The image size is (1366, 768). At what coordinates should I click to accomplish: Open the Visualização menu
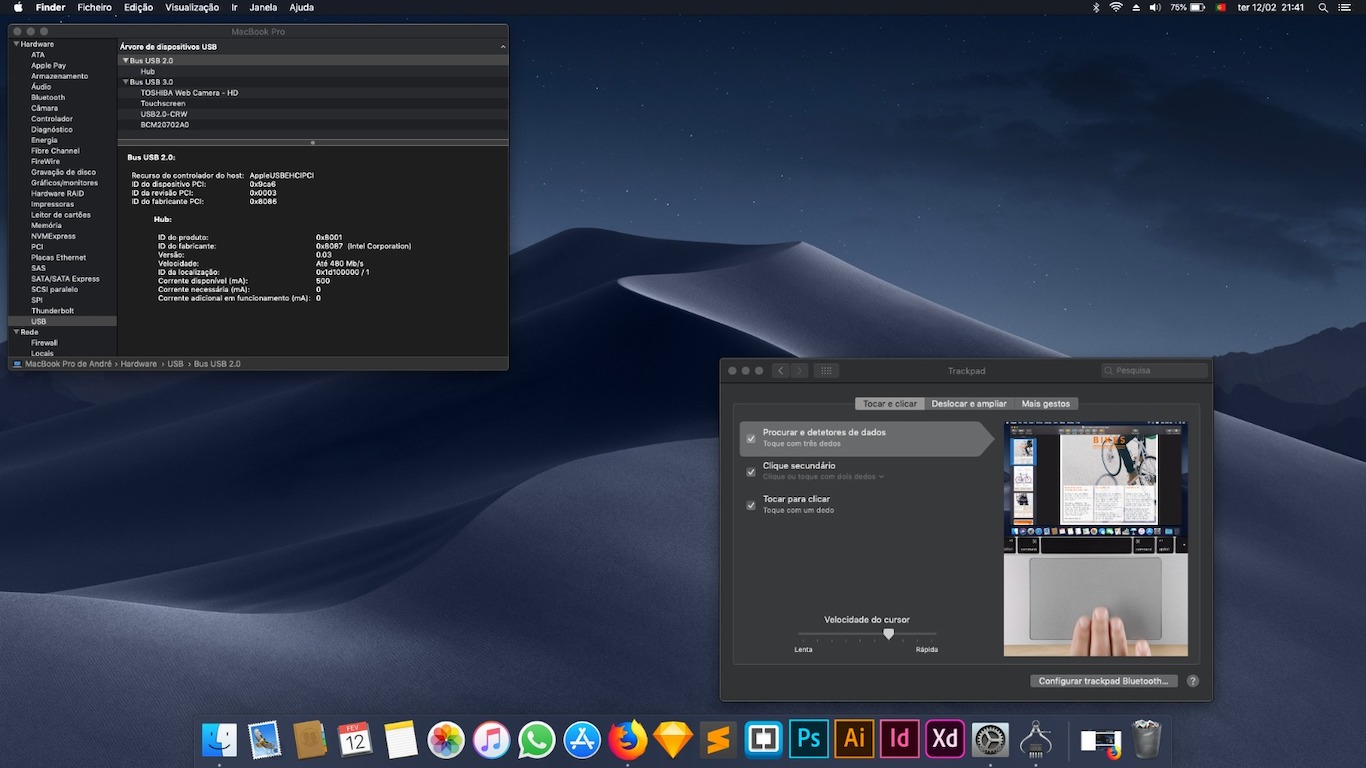coord(191,7)
